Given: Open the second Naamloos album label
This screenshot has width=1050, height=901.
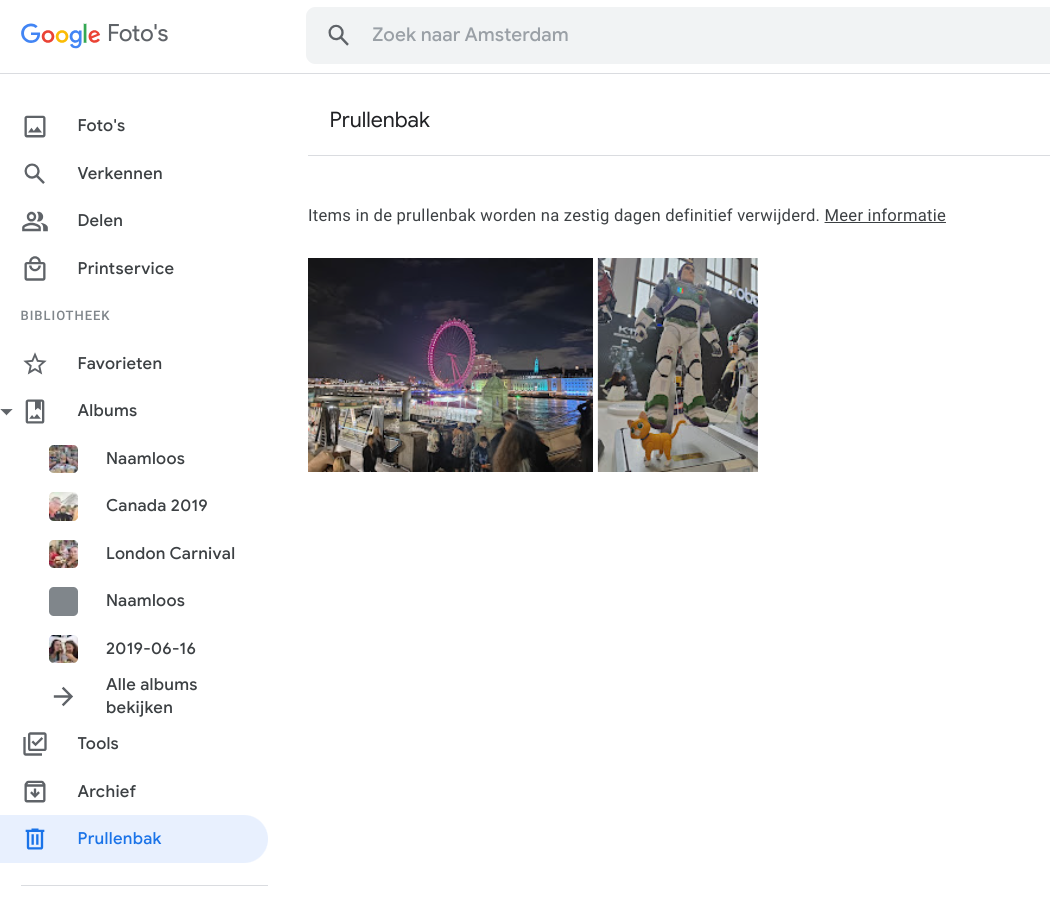Looking at the screenshot, I should pyautogui.click(x=145, y=600).
